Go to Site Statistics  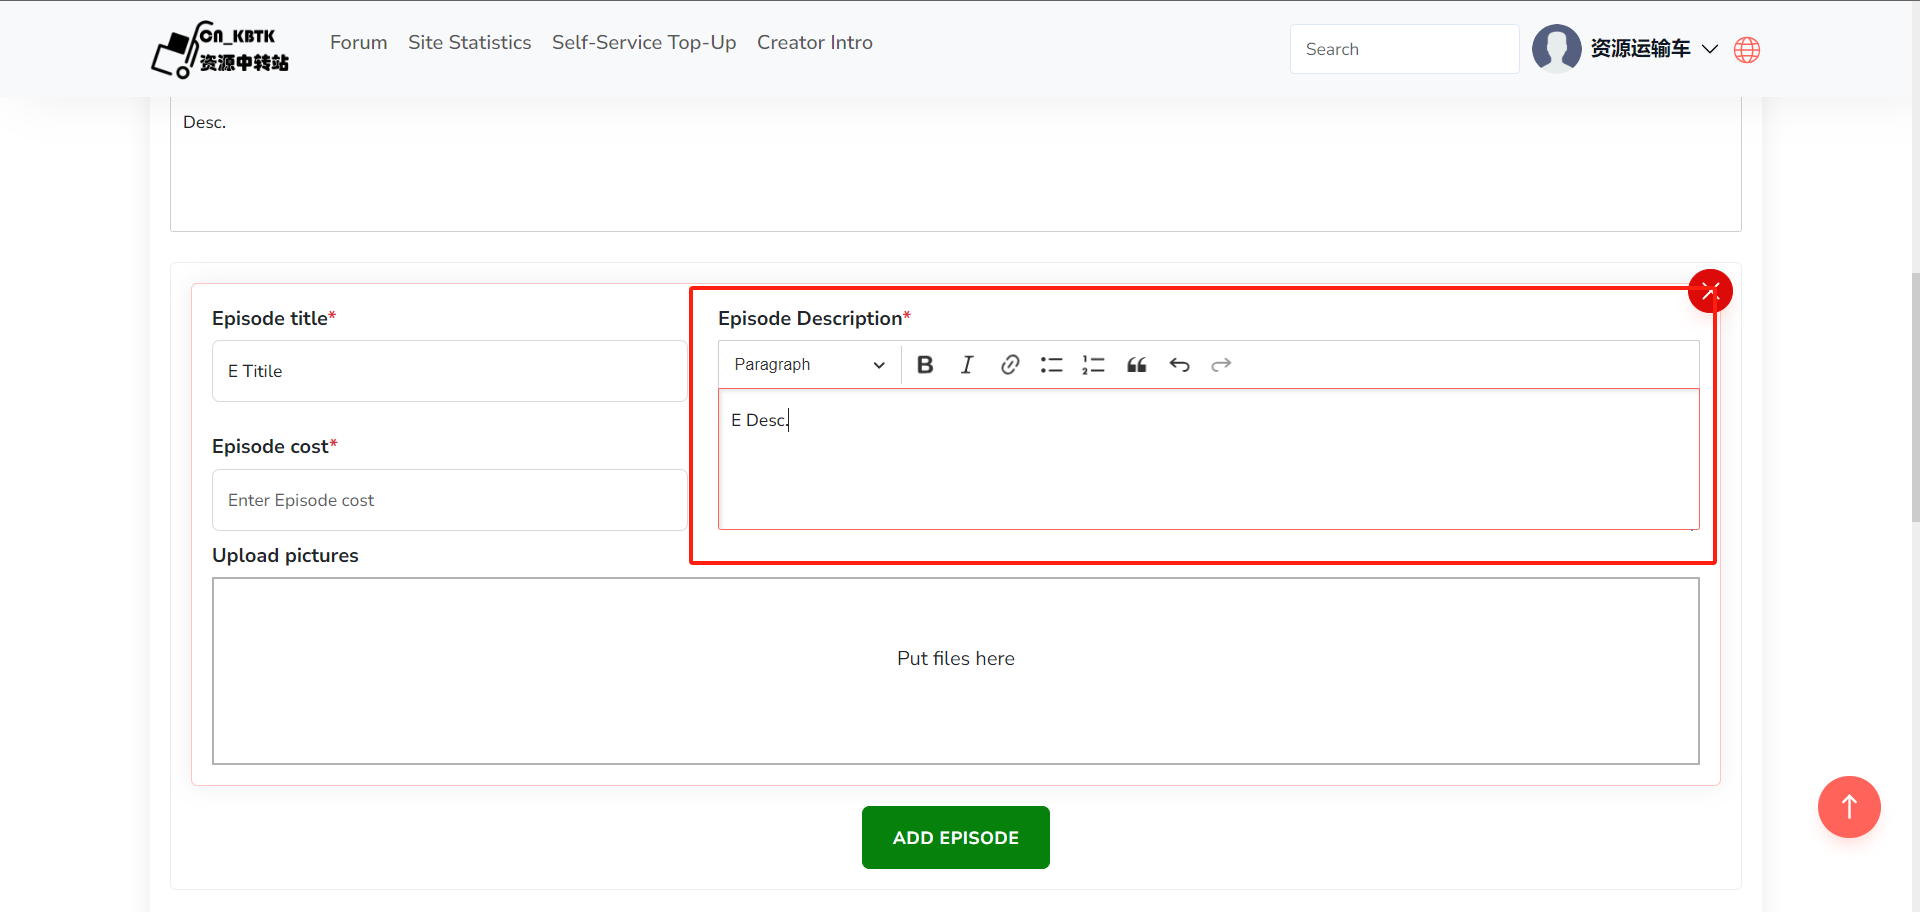point(469,43)
